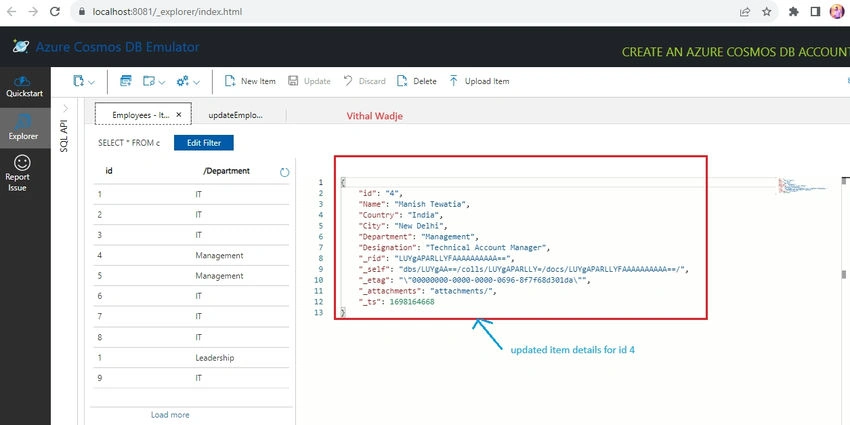Select item id 5 in Management
Viewport: 850px width, 425px height.
pos(191,276)
